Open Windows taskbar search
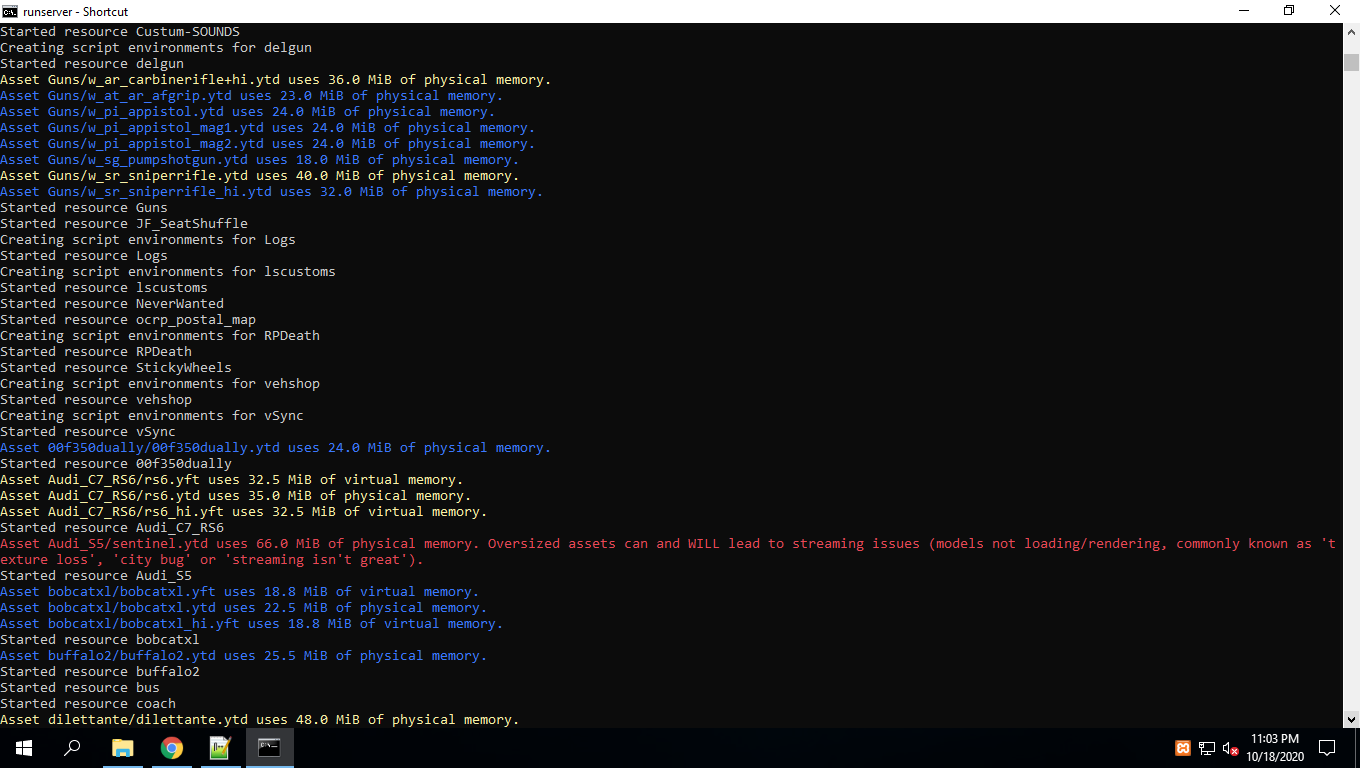 click(x=72, y=748)
